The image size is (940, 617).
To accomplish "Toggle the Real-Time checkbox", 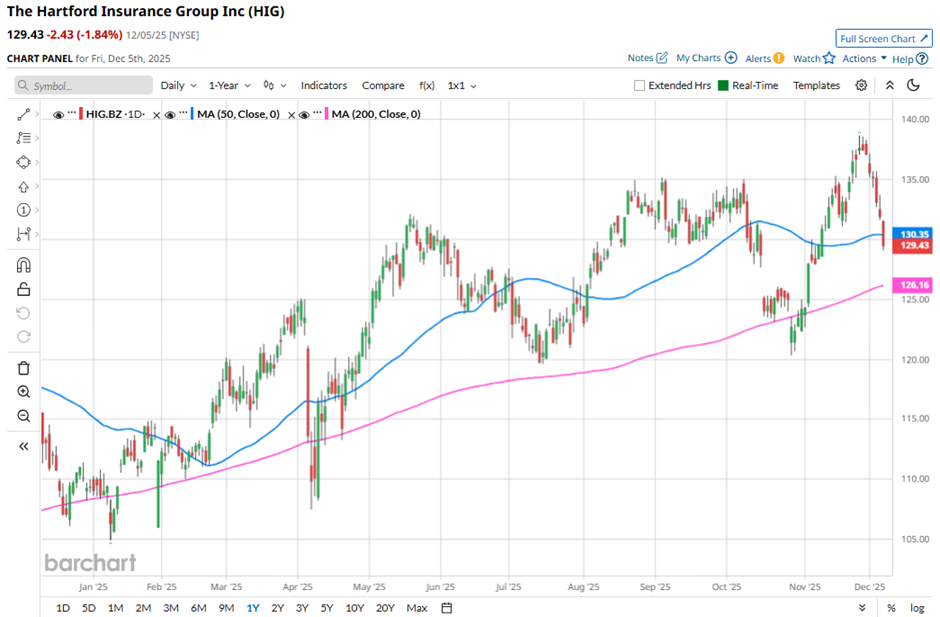I will click(724, 86).
